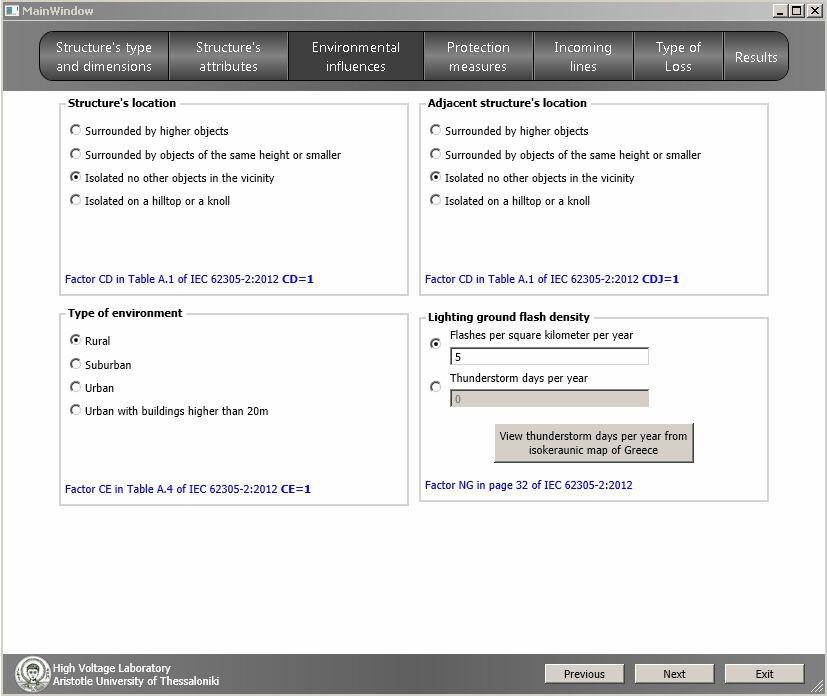Image resolution: width=827 pixels, height=696 pixels.
Task: Select the Rural environment option
Action: pyautogui.click(x=90, y=341)
